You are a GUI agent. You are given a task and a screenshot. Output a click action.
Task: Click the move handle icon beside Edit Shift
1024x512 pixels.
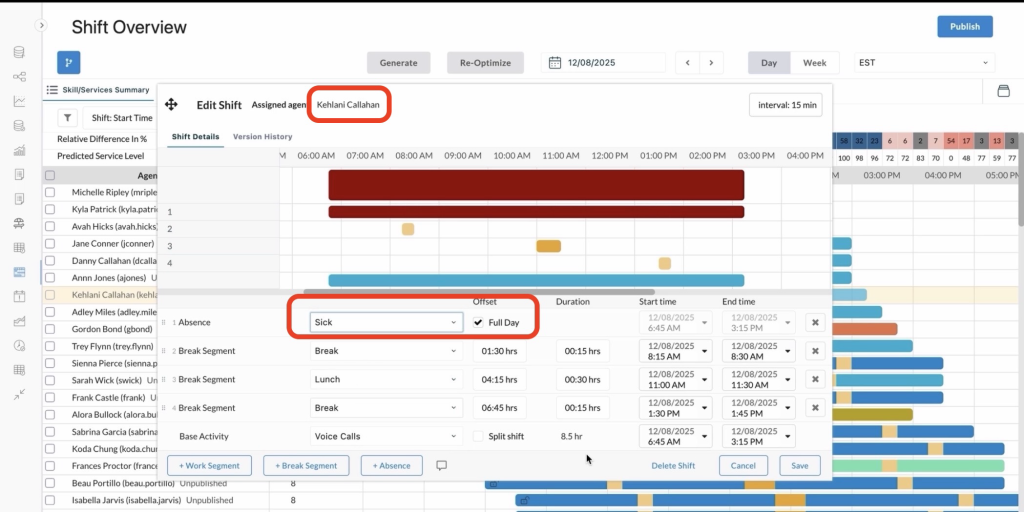(171, 104)
